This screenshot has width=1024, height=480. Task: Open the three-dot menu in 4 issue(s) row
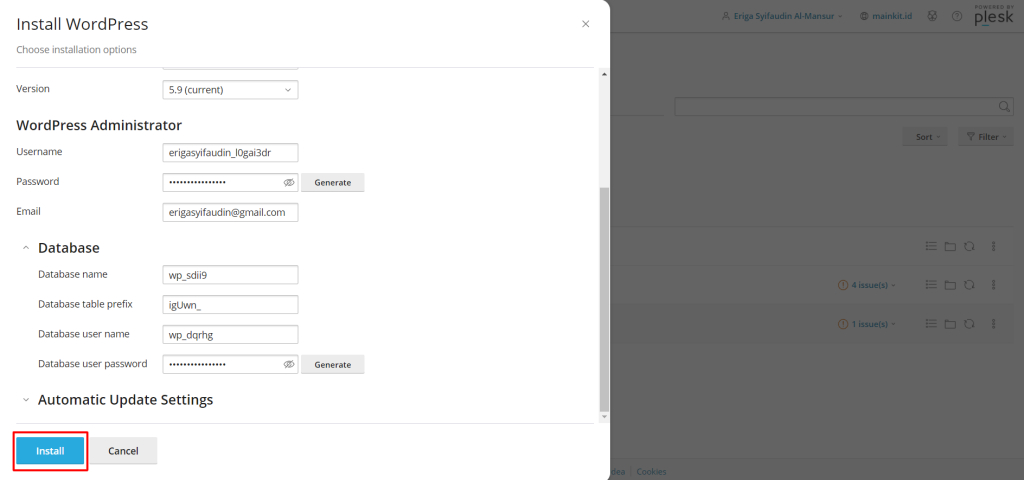(x=994, y=285)
